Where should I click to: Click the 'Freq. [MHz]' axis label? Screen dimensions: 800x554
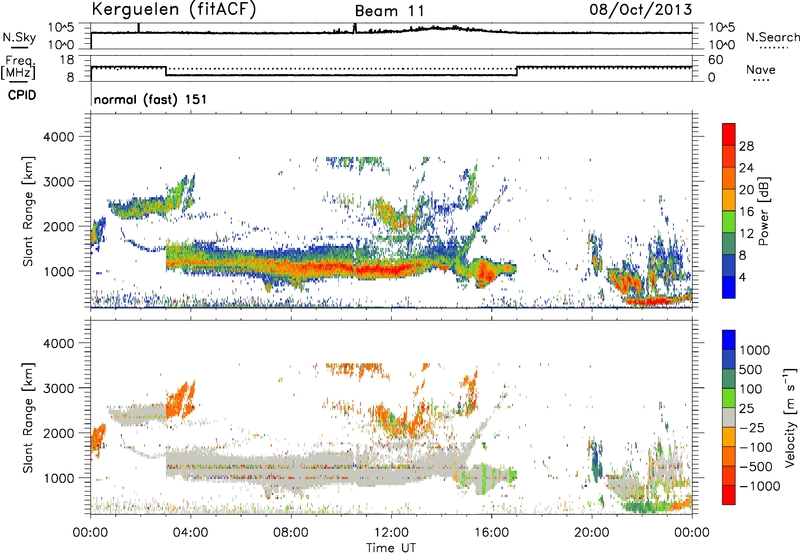click(x=18, y=67)
